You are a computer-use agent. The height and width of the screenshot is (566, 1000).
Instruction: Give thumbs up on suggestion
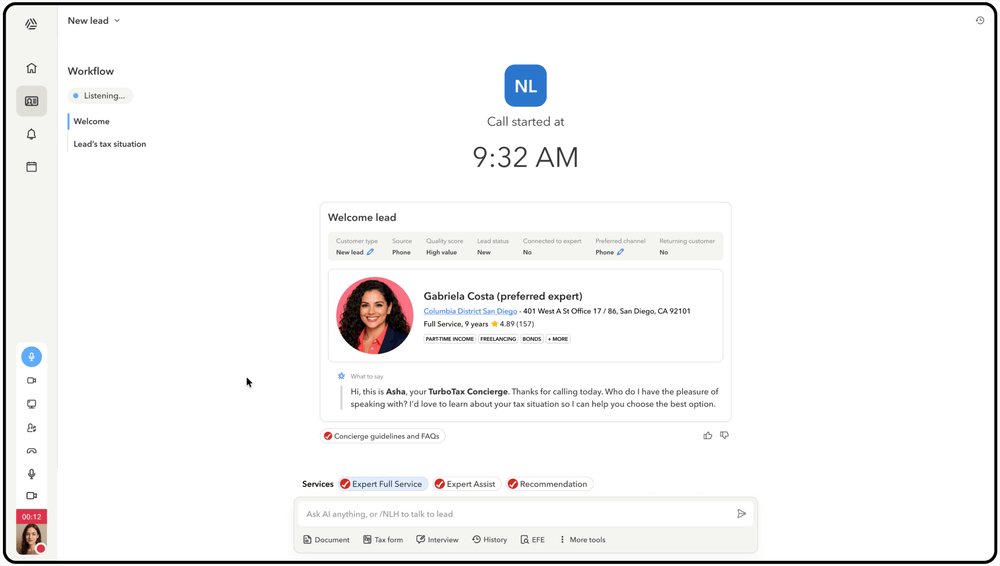[x=707, y=435]
